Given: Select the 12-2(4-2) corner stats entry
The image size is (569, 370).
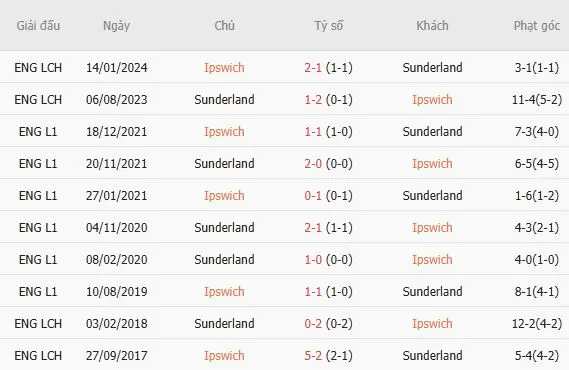Looking at the screenshot, I should (x=537, y=323).
